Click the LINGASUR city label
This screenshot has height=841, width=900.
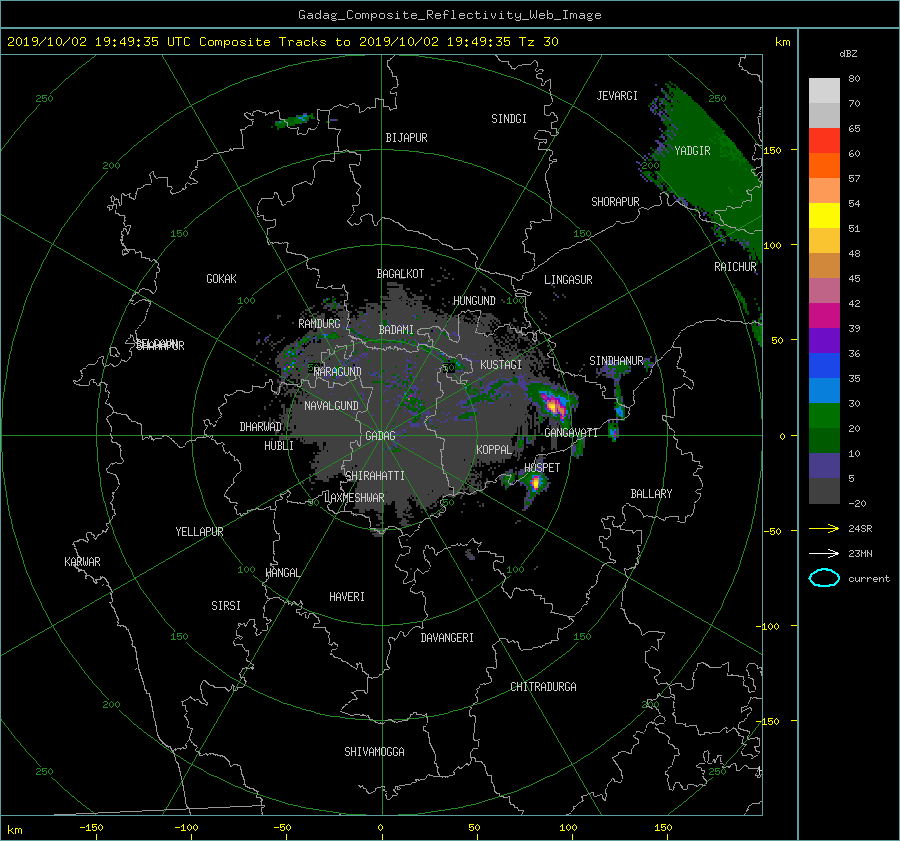click(x=568, y=280)
